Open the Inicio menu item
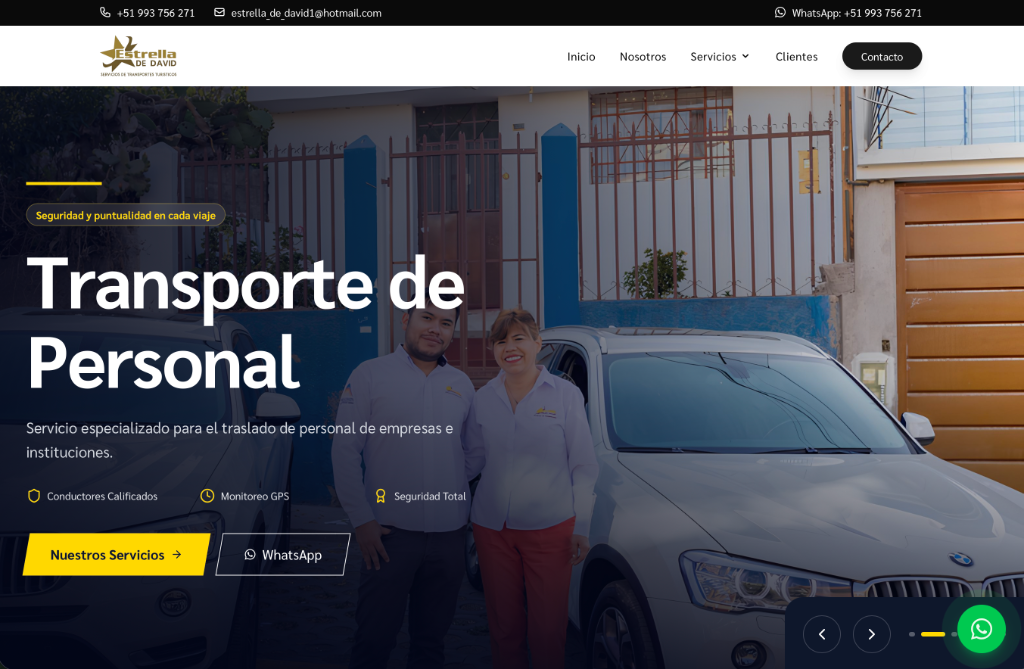This screenshot has height=669, width=1024. click(581, 57)
